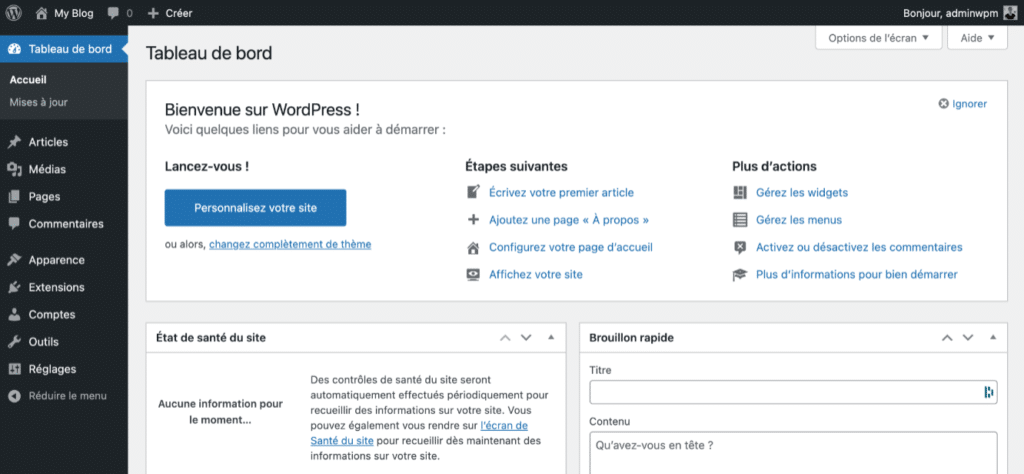
Task: Click the Médias sidebar icon
Action: click(x=14, y=170)
